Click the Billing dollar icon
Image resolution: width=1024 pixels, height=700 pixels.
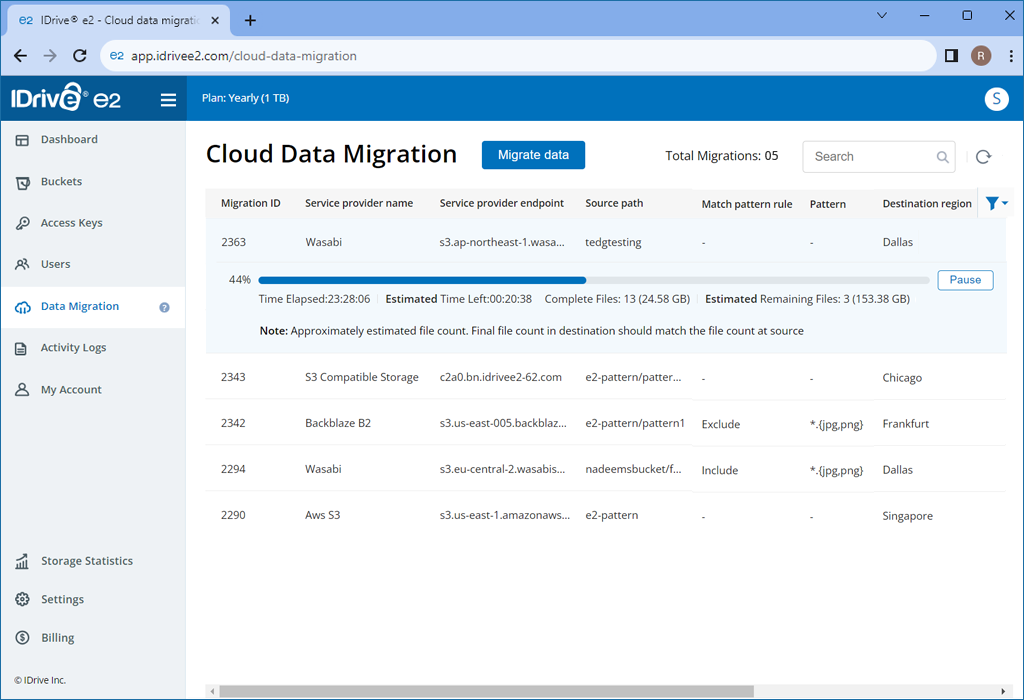point(22,638)
